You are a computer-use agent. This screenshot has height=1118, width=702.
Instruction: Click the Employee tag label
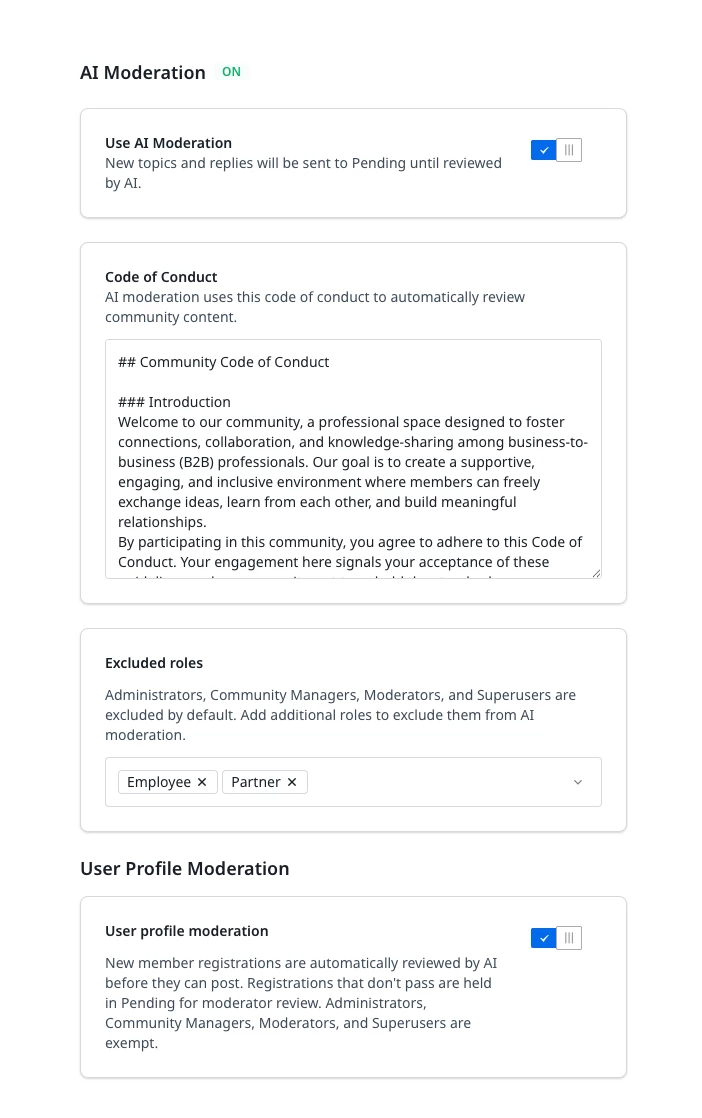tap(159, 782)
